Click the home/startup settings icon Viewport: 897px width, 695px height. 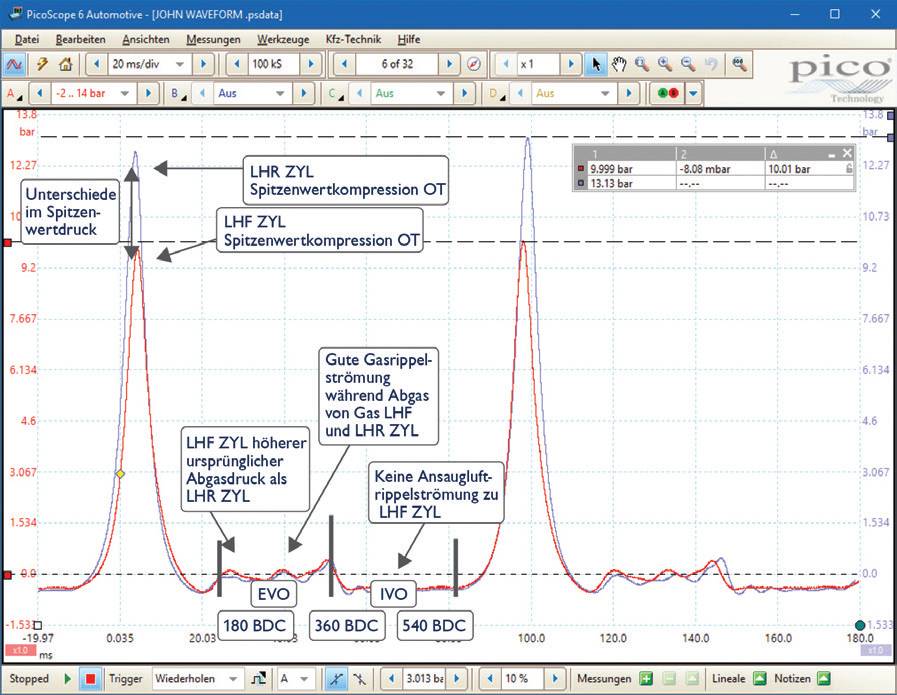coord(65,64)
